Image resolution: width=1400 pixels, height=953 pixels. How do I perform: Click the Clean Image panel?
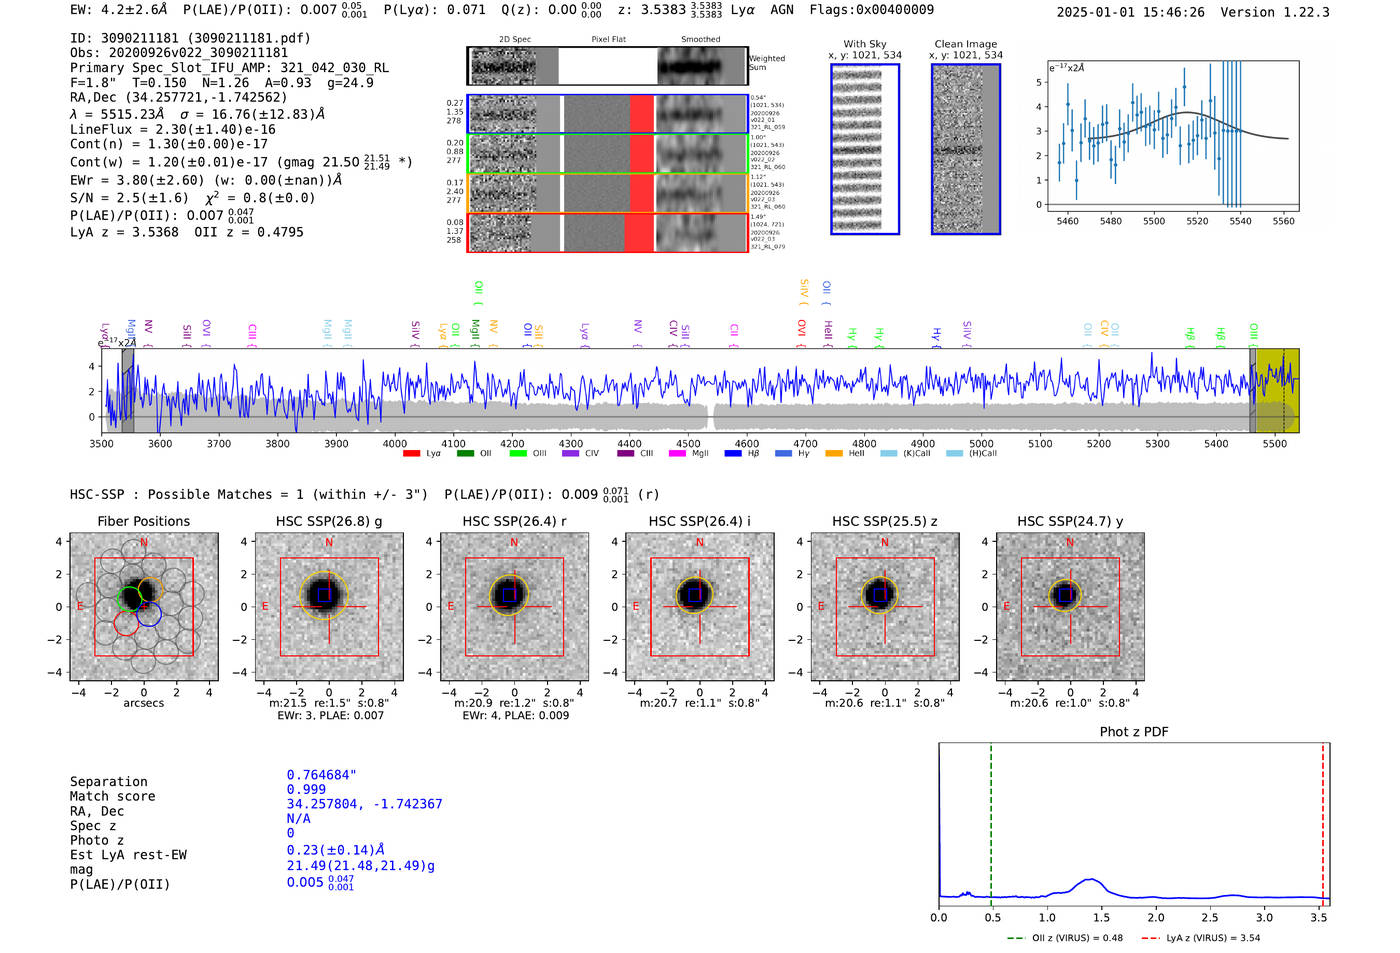966,149
